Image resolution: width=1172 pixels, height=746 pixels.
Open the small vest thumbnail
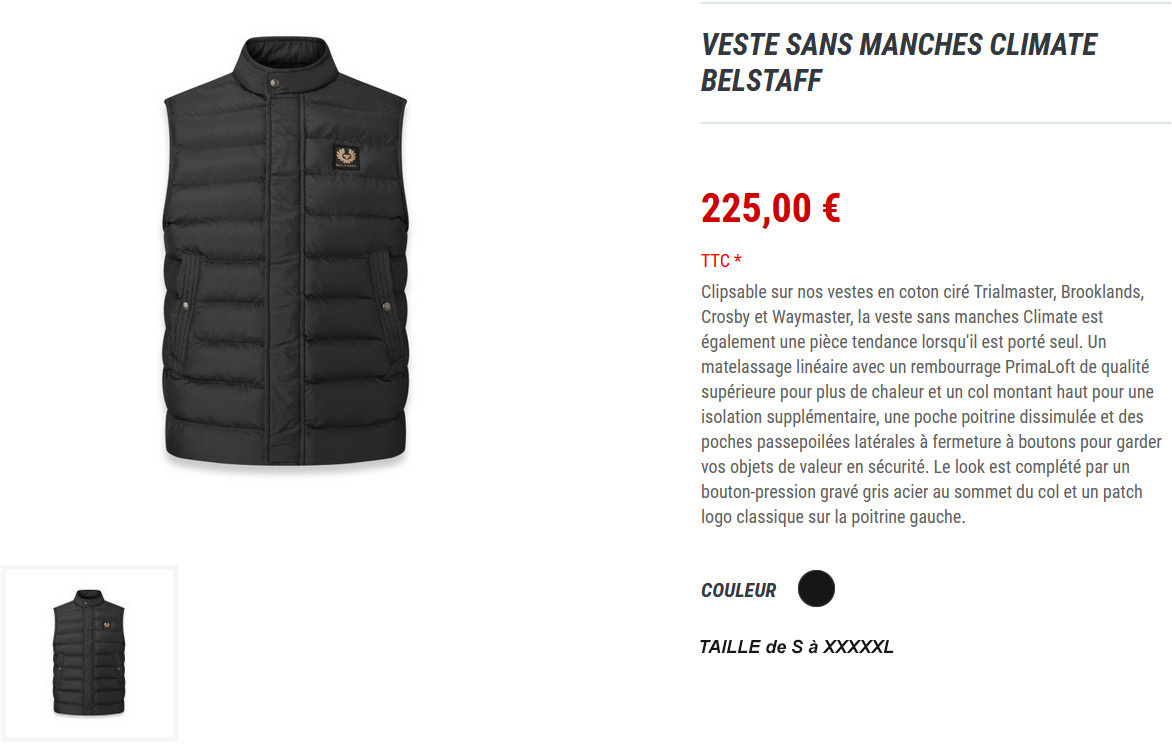click(90, 653)
